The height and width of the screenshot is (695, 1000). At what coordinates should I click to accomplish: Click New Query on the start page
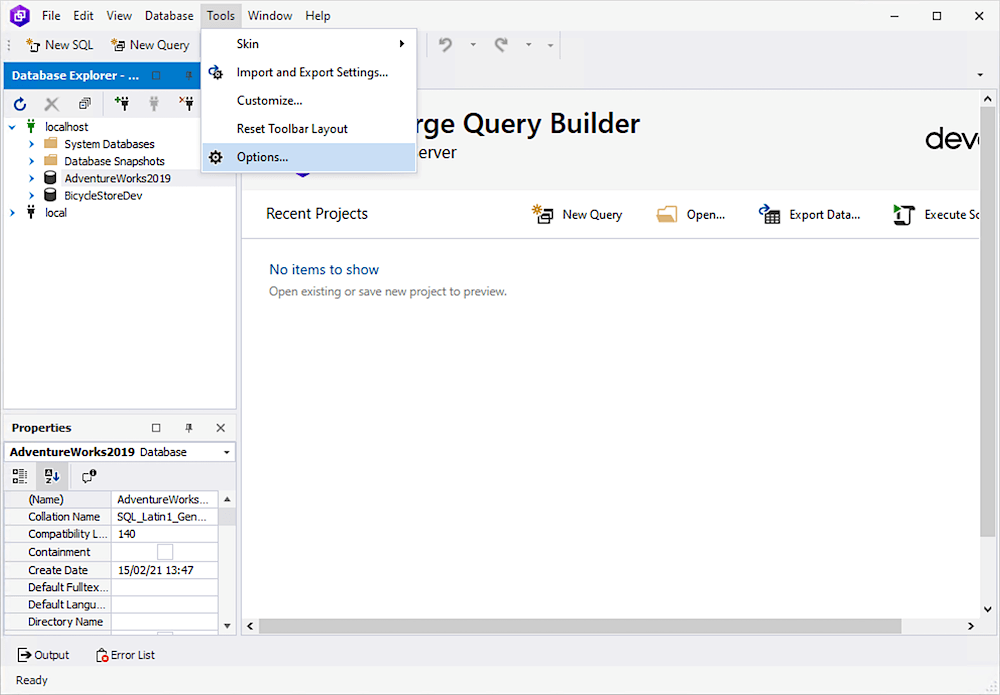[577, 215]
